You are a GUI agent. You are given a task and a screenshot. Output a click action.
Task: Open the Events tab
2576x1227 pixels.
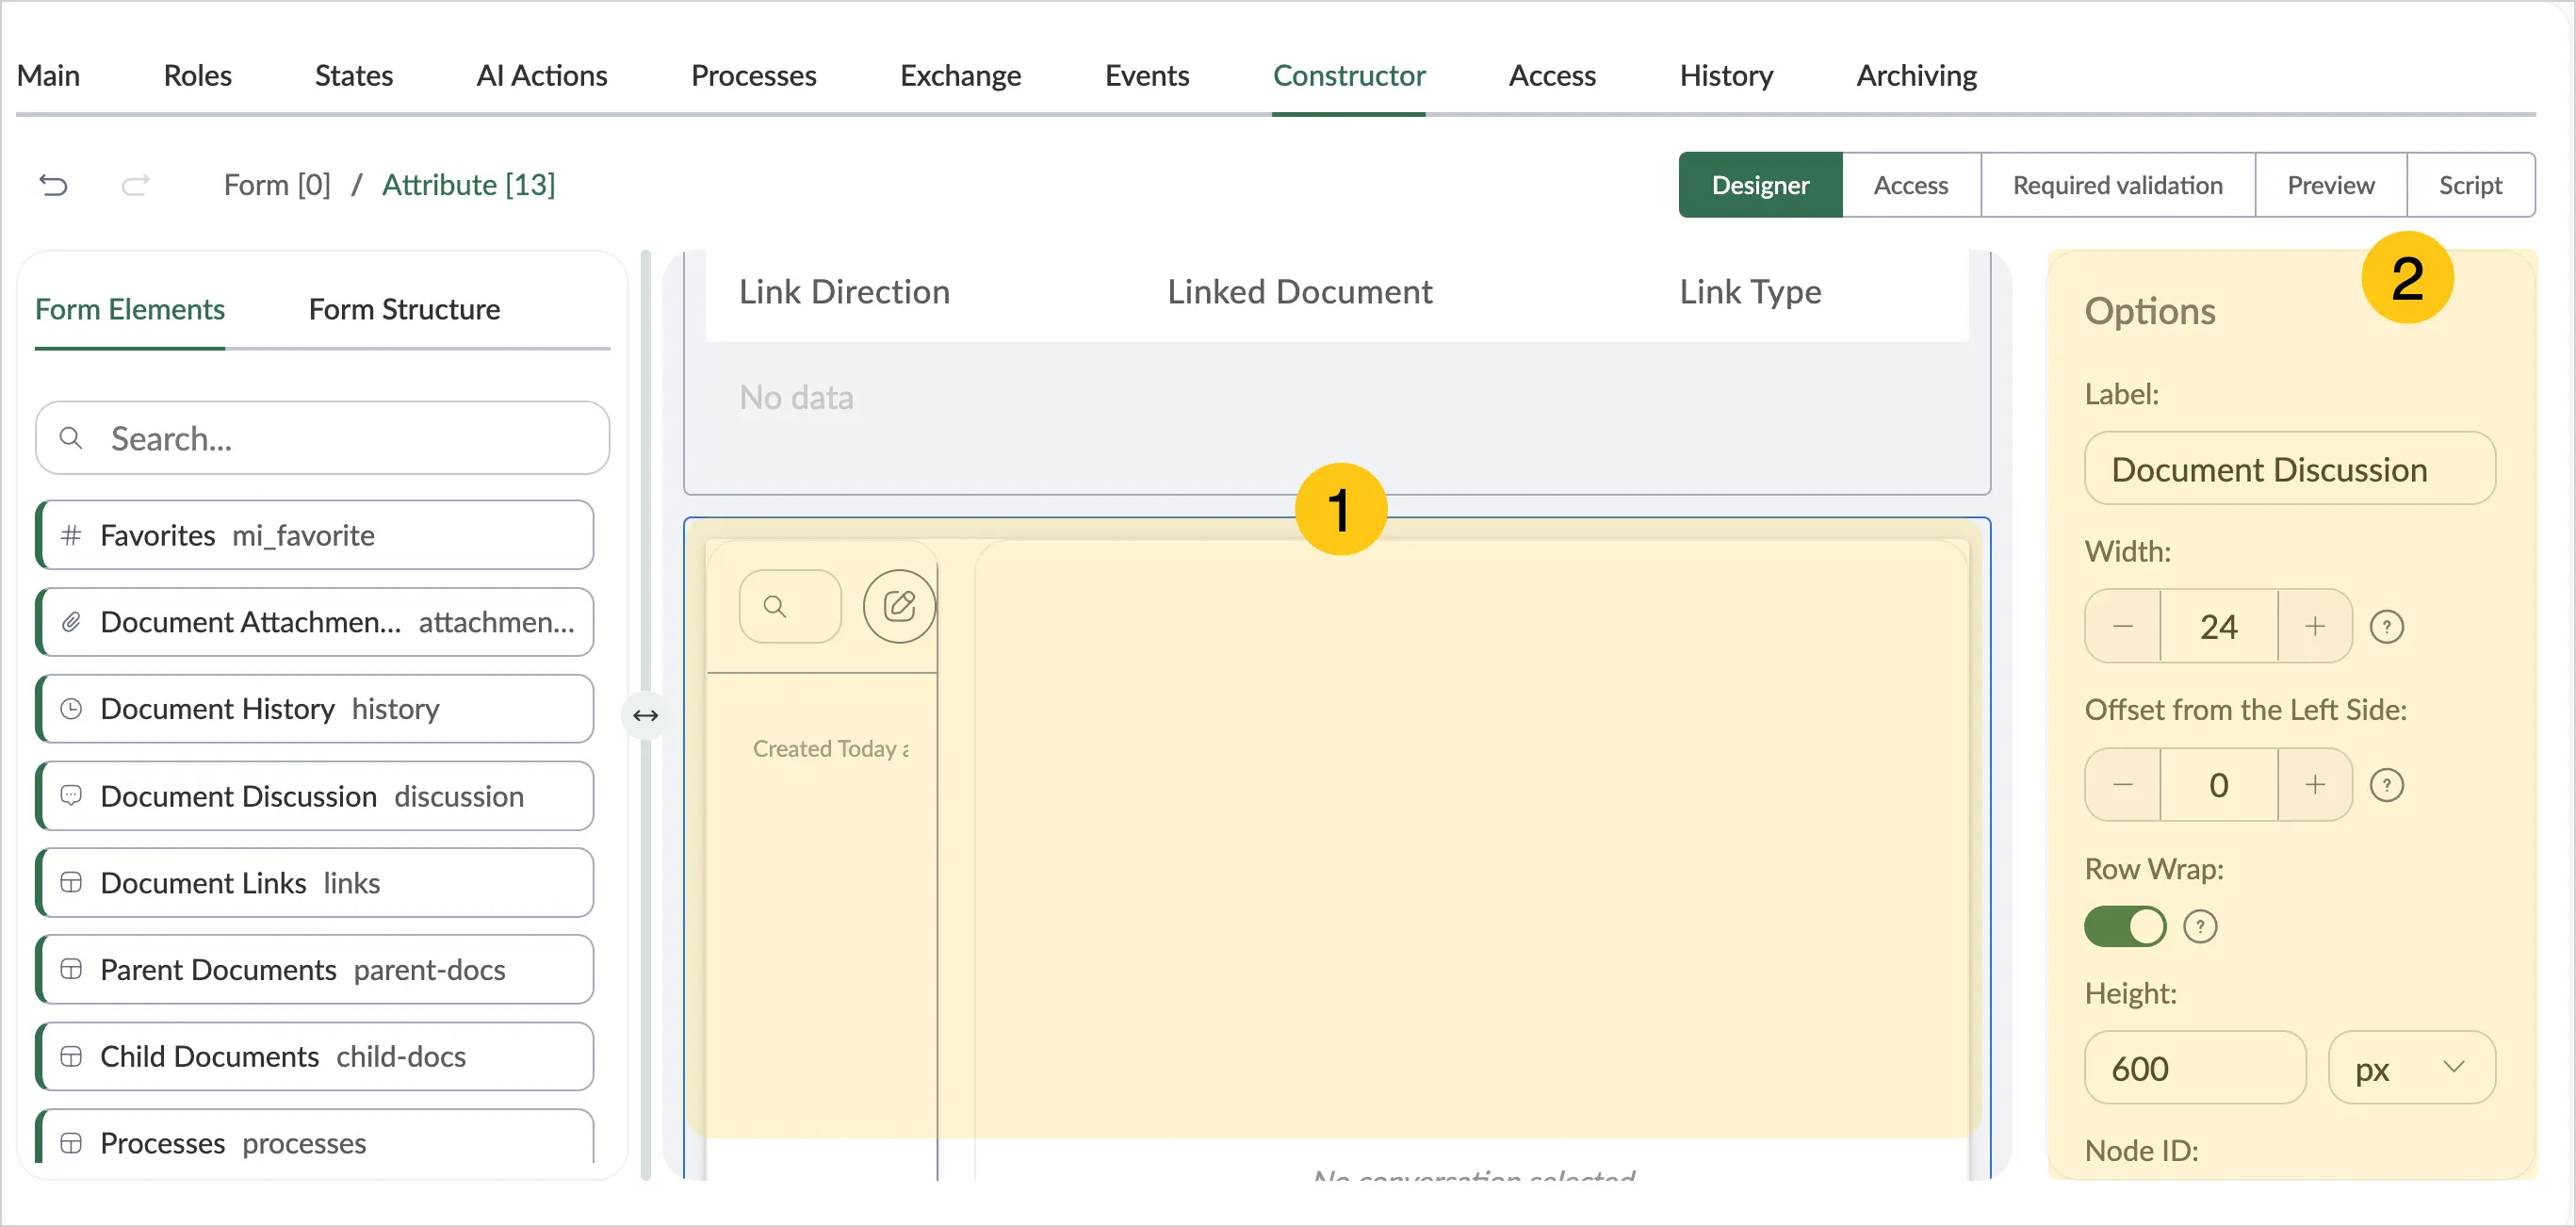pyautogui.click(x=1147, y=76)
